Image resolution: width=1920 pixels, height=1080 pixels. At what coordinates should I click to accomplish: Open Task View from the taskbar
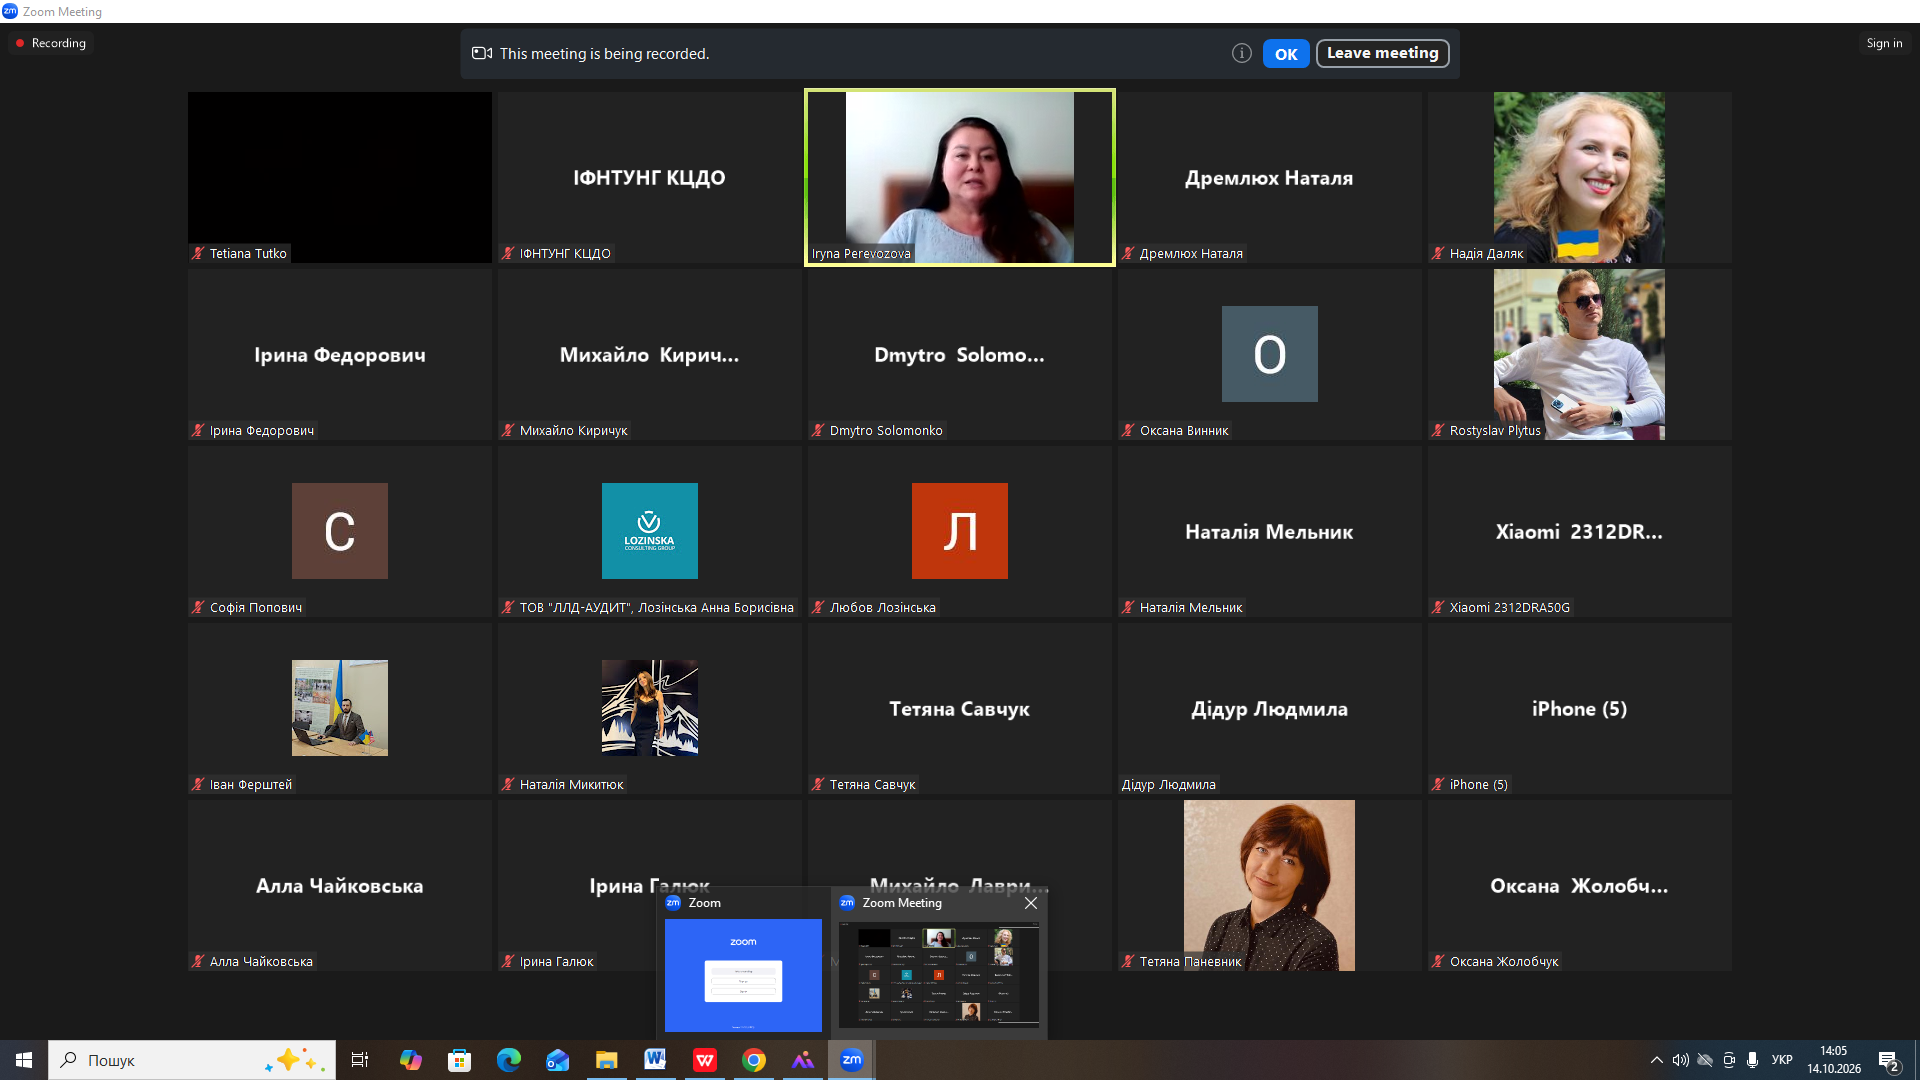point(360,1060)
